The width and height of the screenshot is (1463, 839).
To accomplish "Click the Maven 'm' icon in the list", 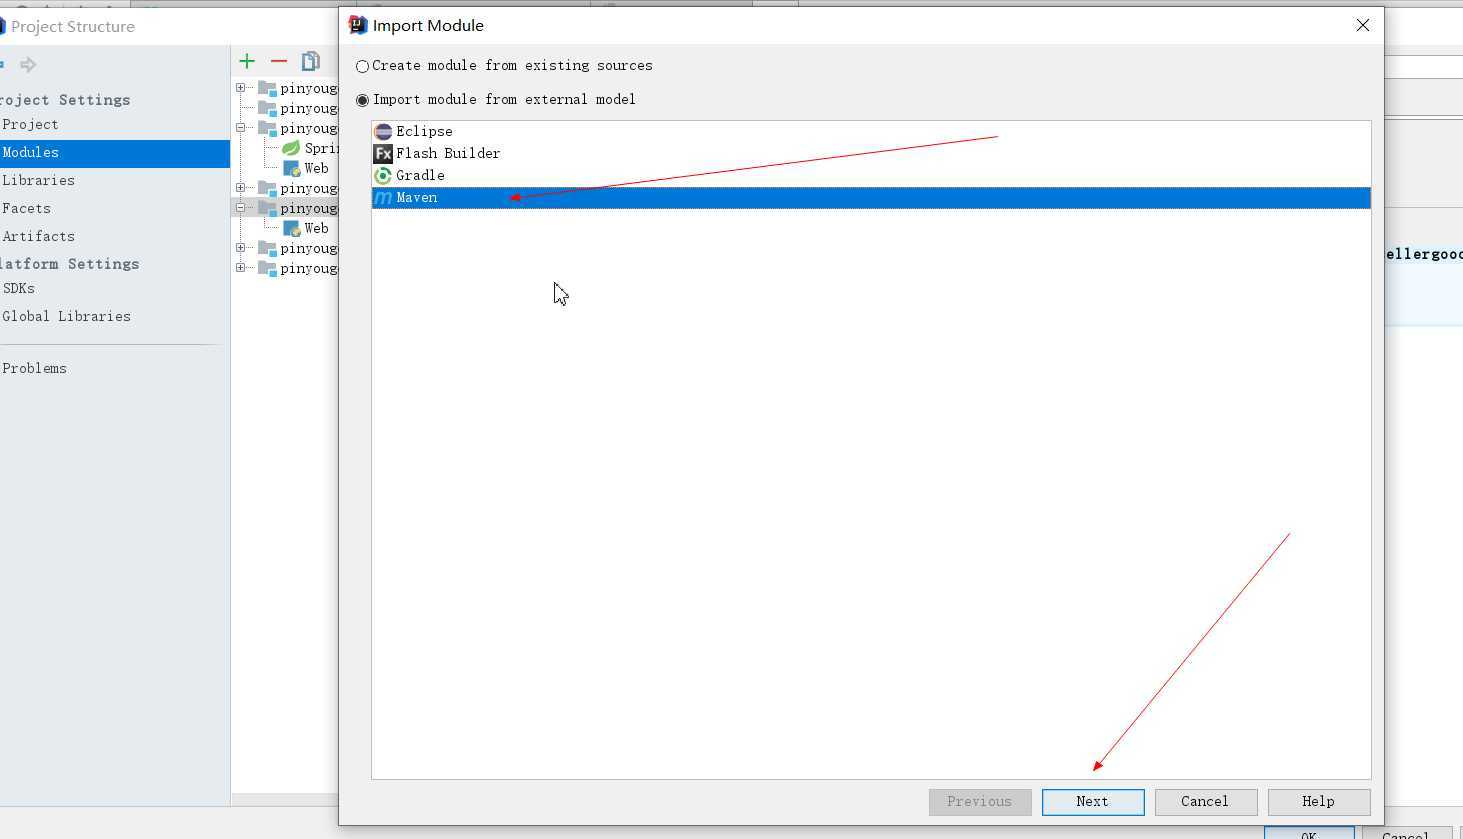I will [383, 198].
